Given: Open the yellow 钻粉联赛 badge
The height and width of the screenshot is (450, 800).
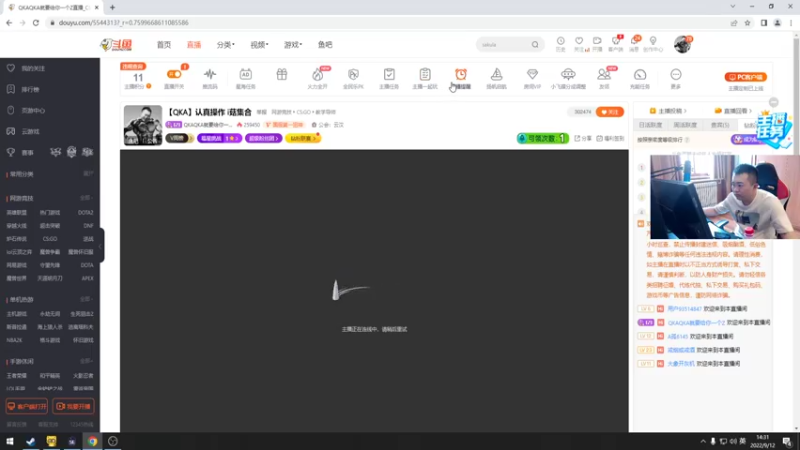Looking at the screenshot, I should 303,138.
